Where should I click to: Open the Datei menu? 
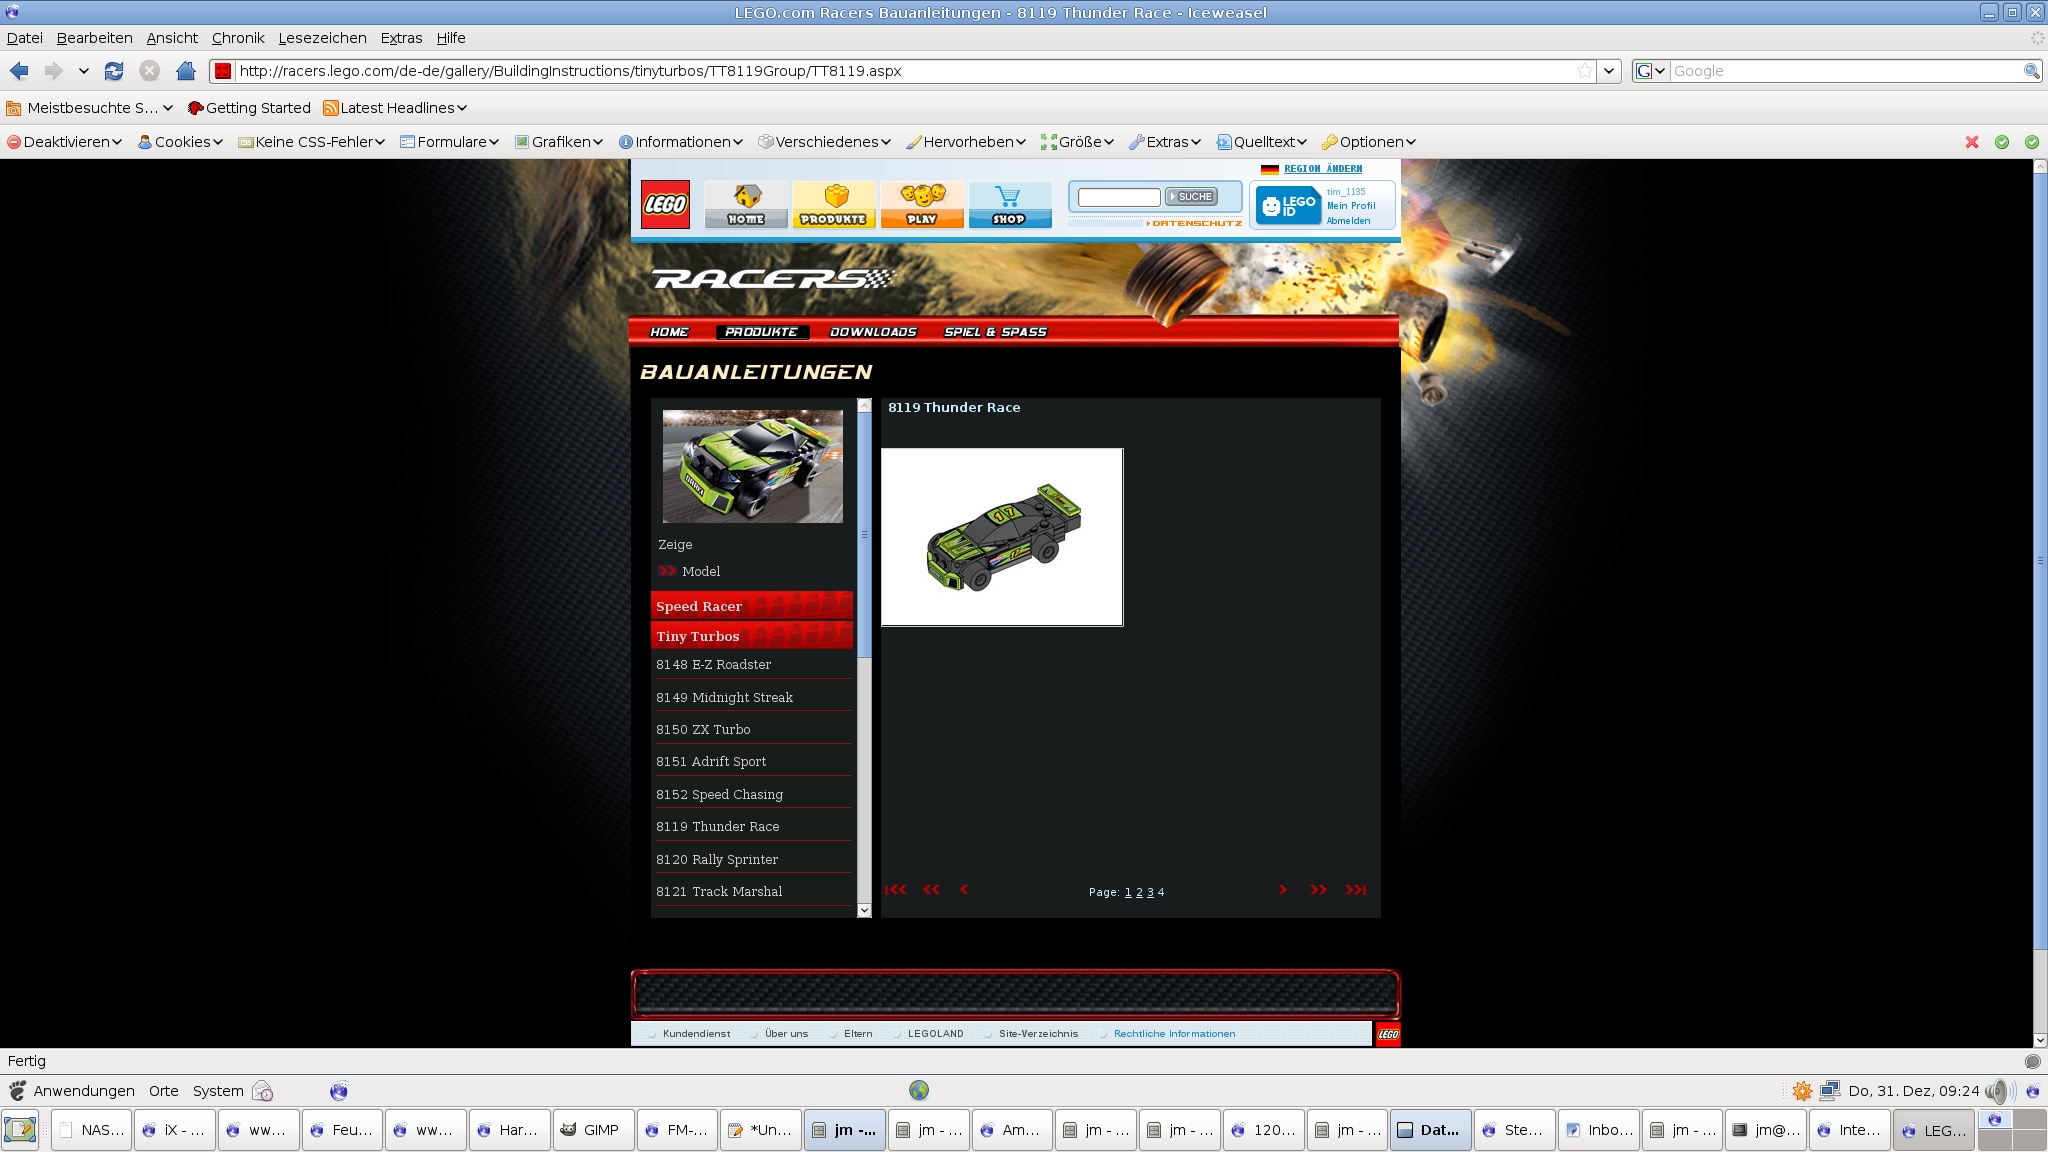pos(24,38)
